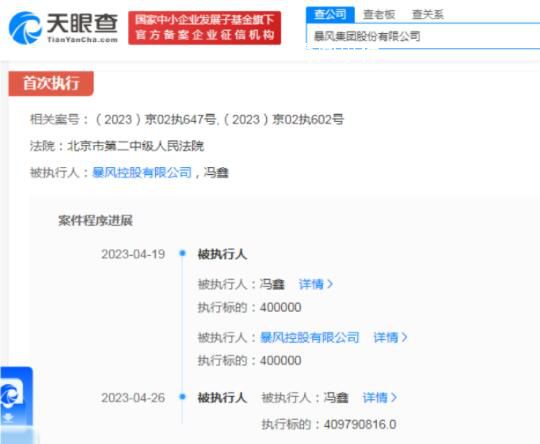540x444 pixels.
Task: Open 详情 link for 冯鑫 under 2023-04-26
Action: (x=375, y=398)
